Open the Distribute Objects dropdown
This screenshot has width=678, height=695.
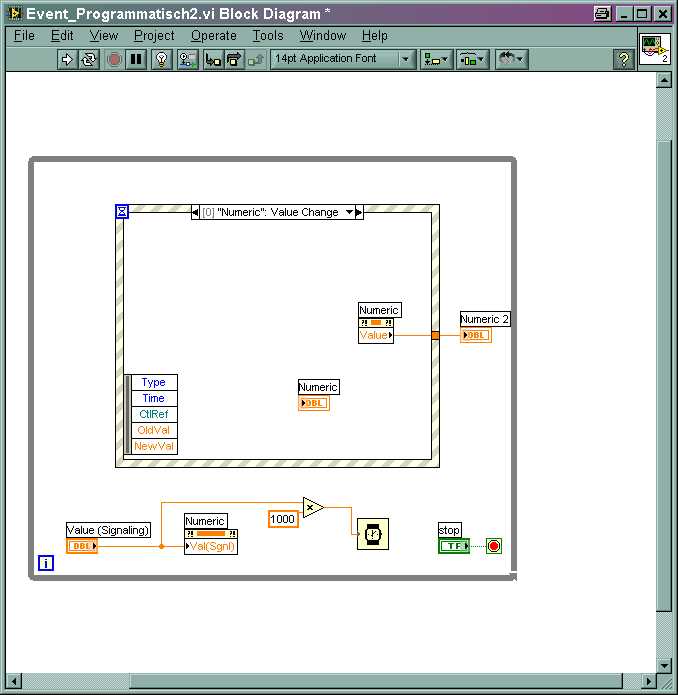(473, 59)
